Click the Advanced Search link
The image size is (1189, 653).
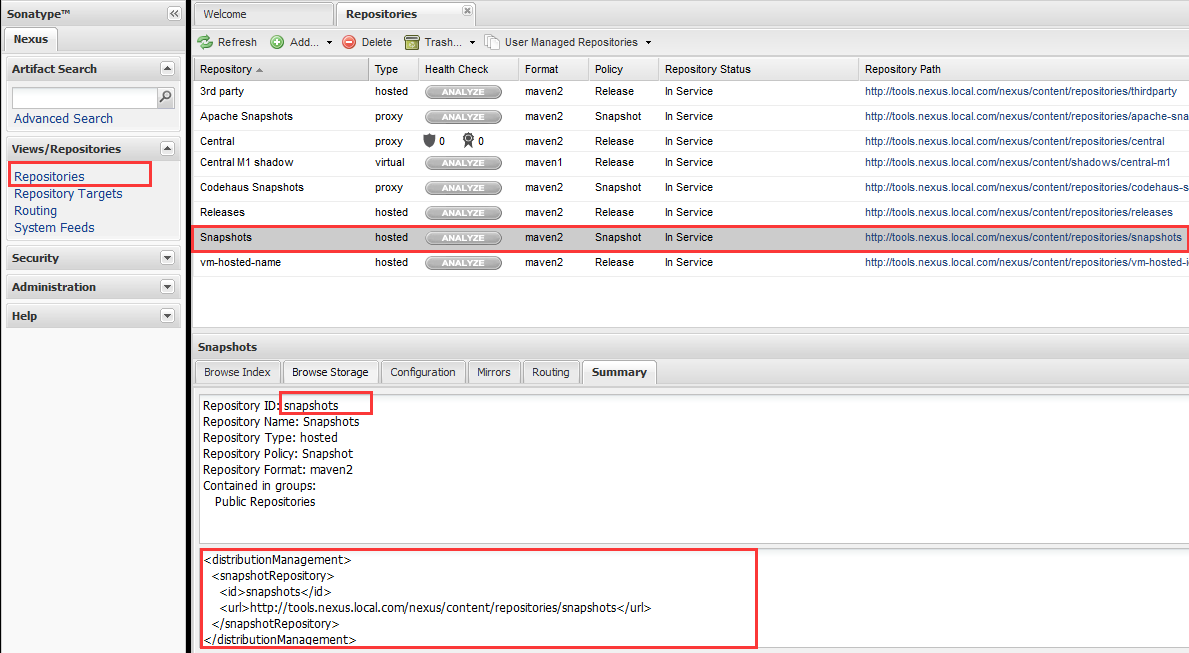coord(64,118)
